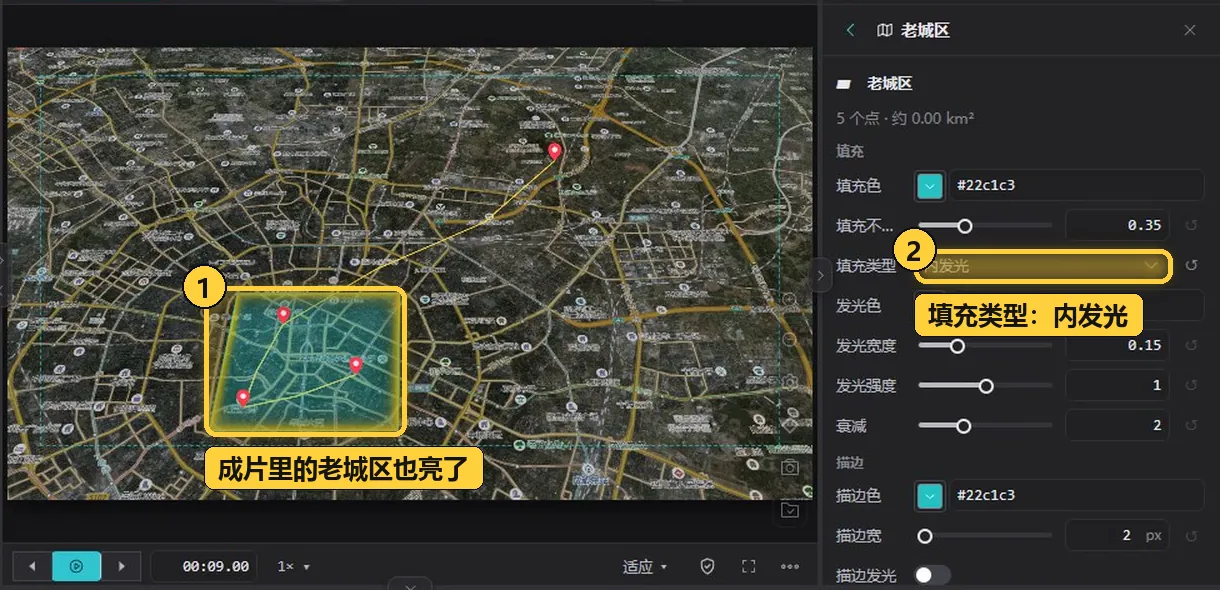Collapse the side panel with the edge arrow handle

tap(820, 274)
